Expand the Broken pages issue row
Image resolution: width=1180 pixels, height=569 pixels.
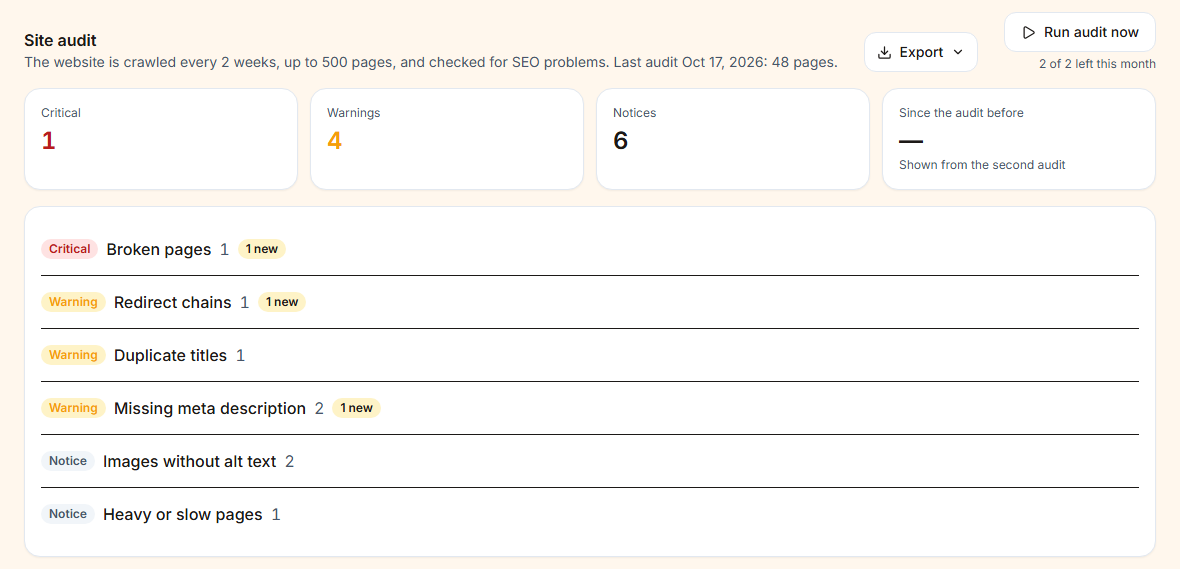[590, 249]
